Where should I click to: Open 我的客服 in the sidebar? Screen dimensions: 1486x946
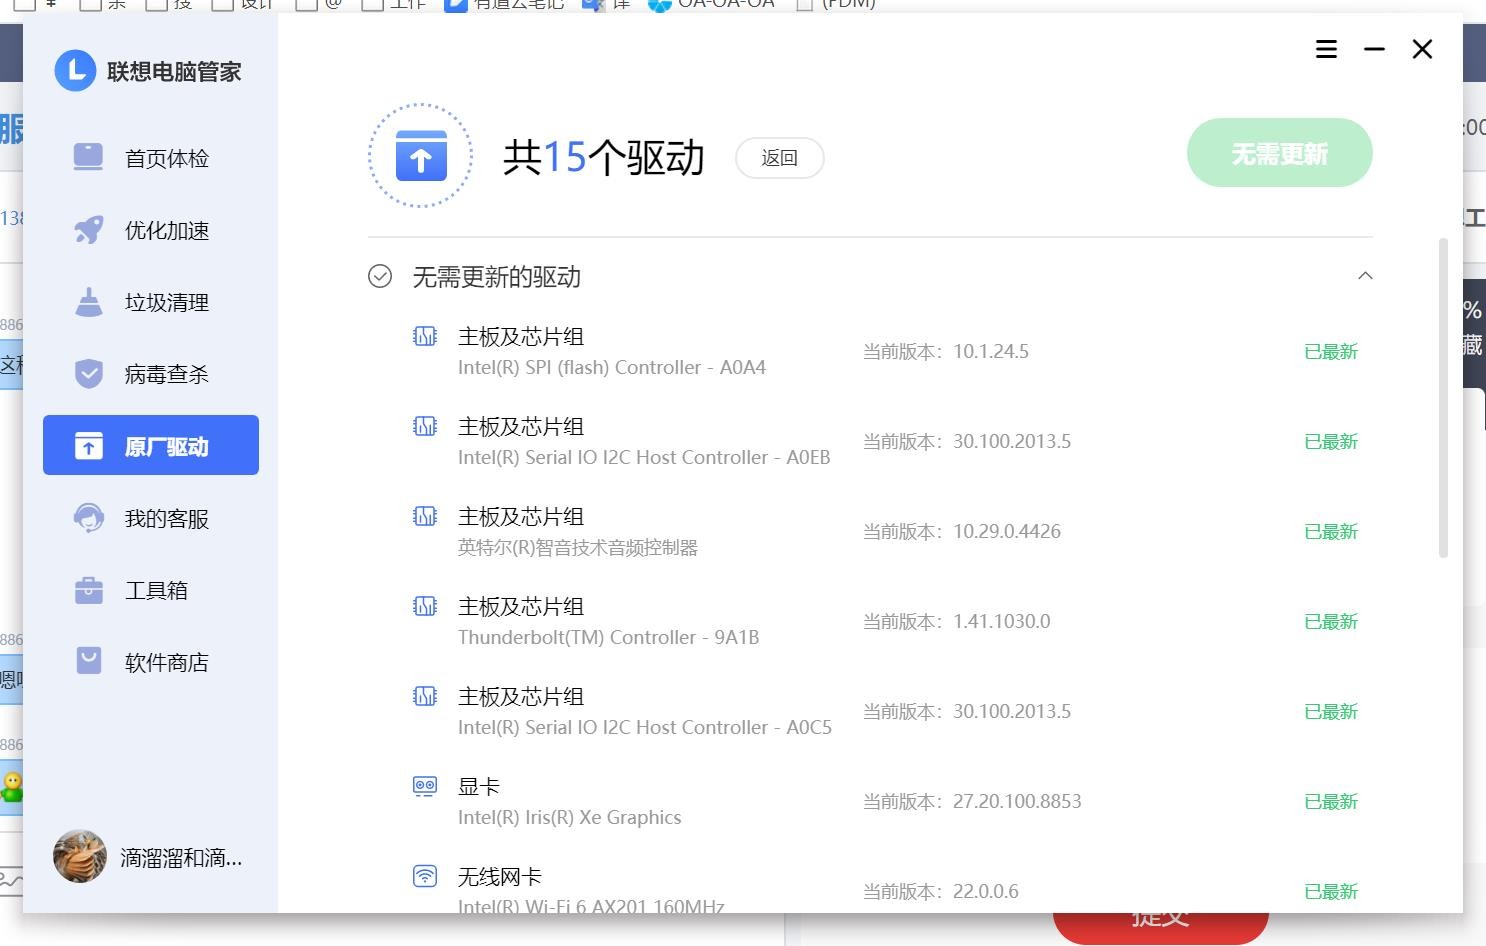pyautogui.click(x=150, y=518)
